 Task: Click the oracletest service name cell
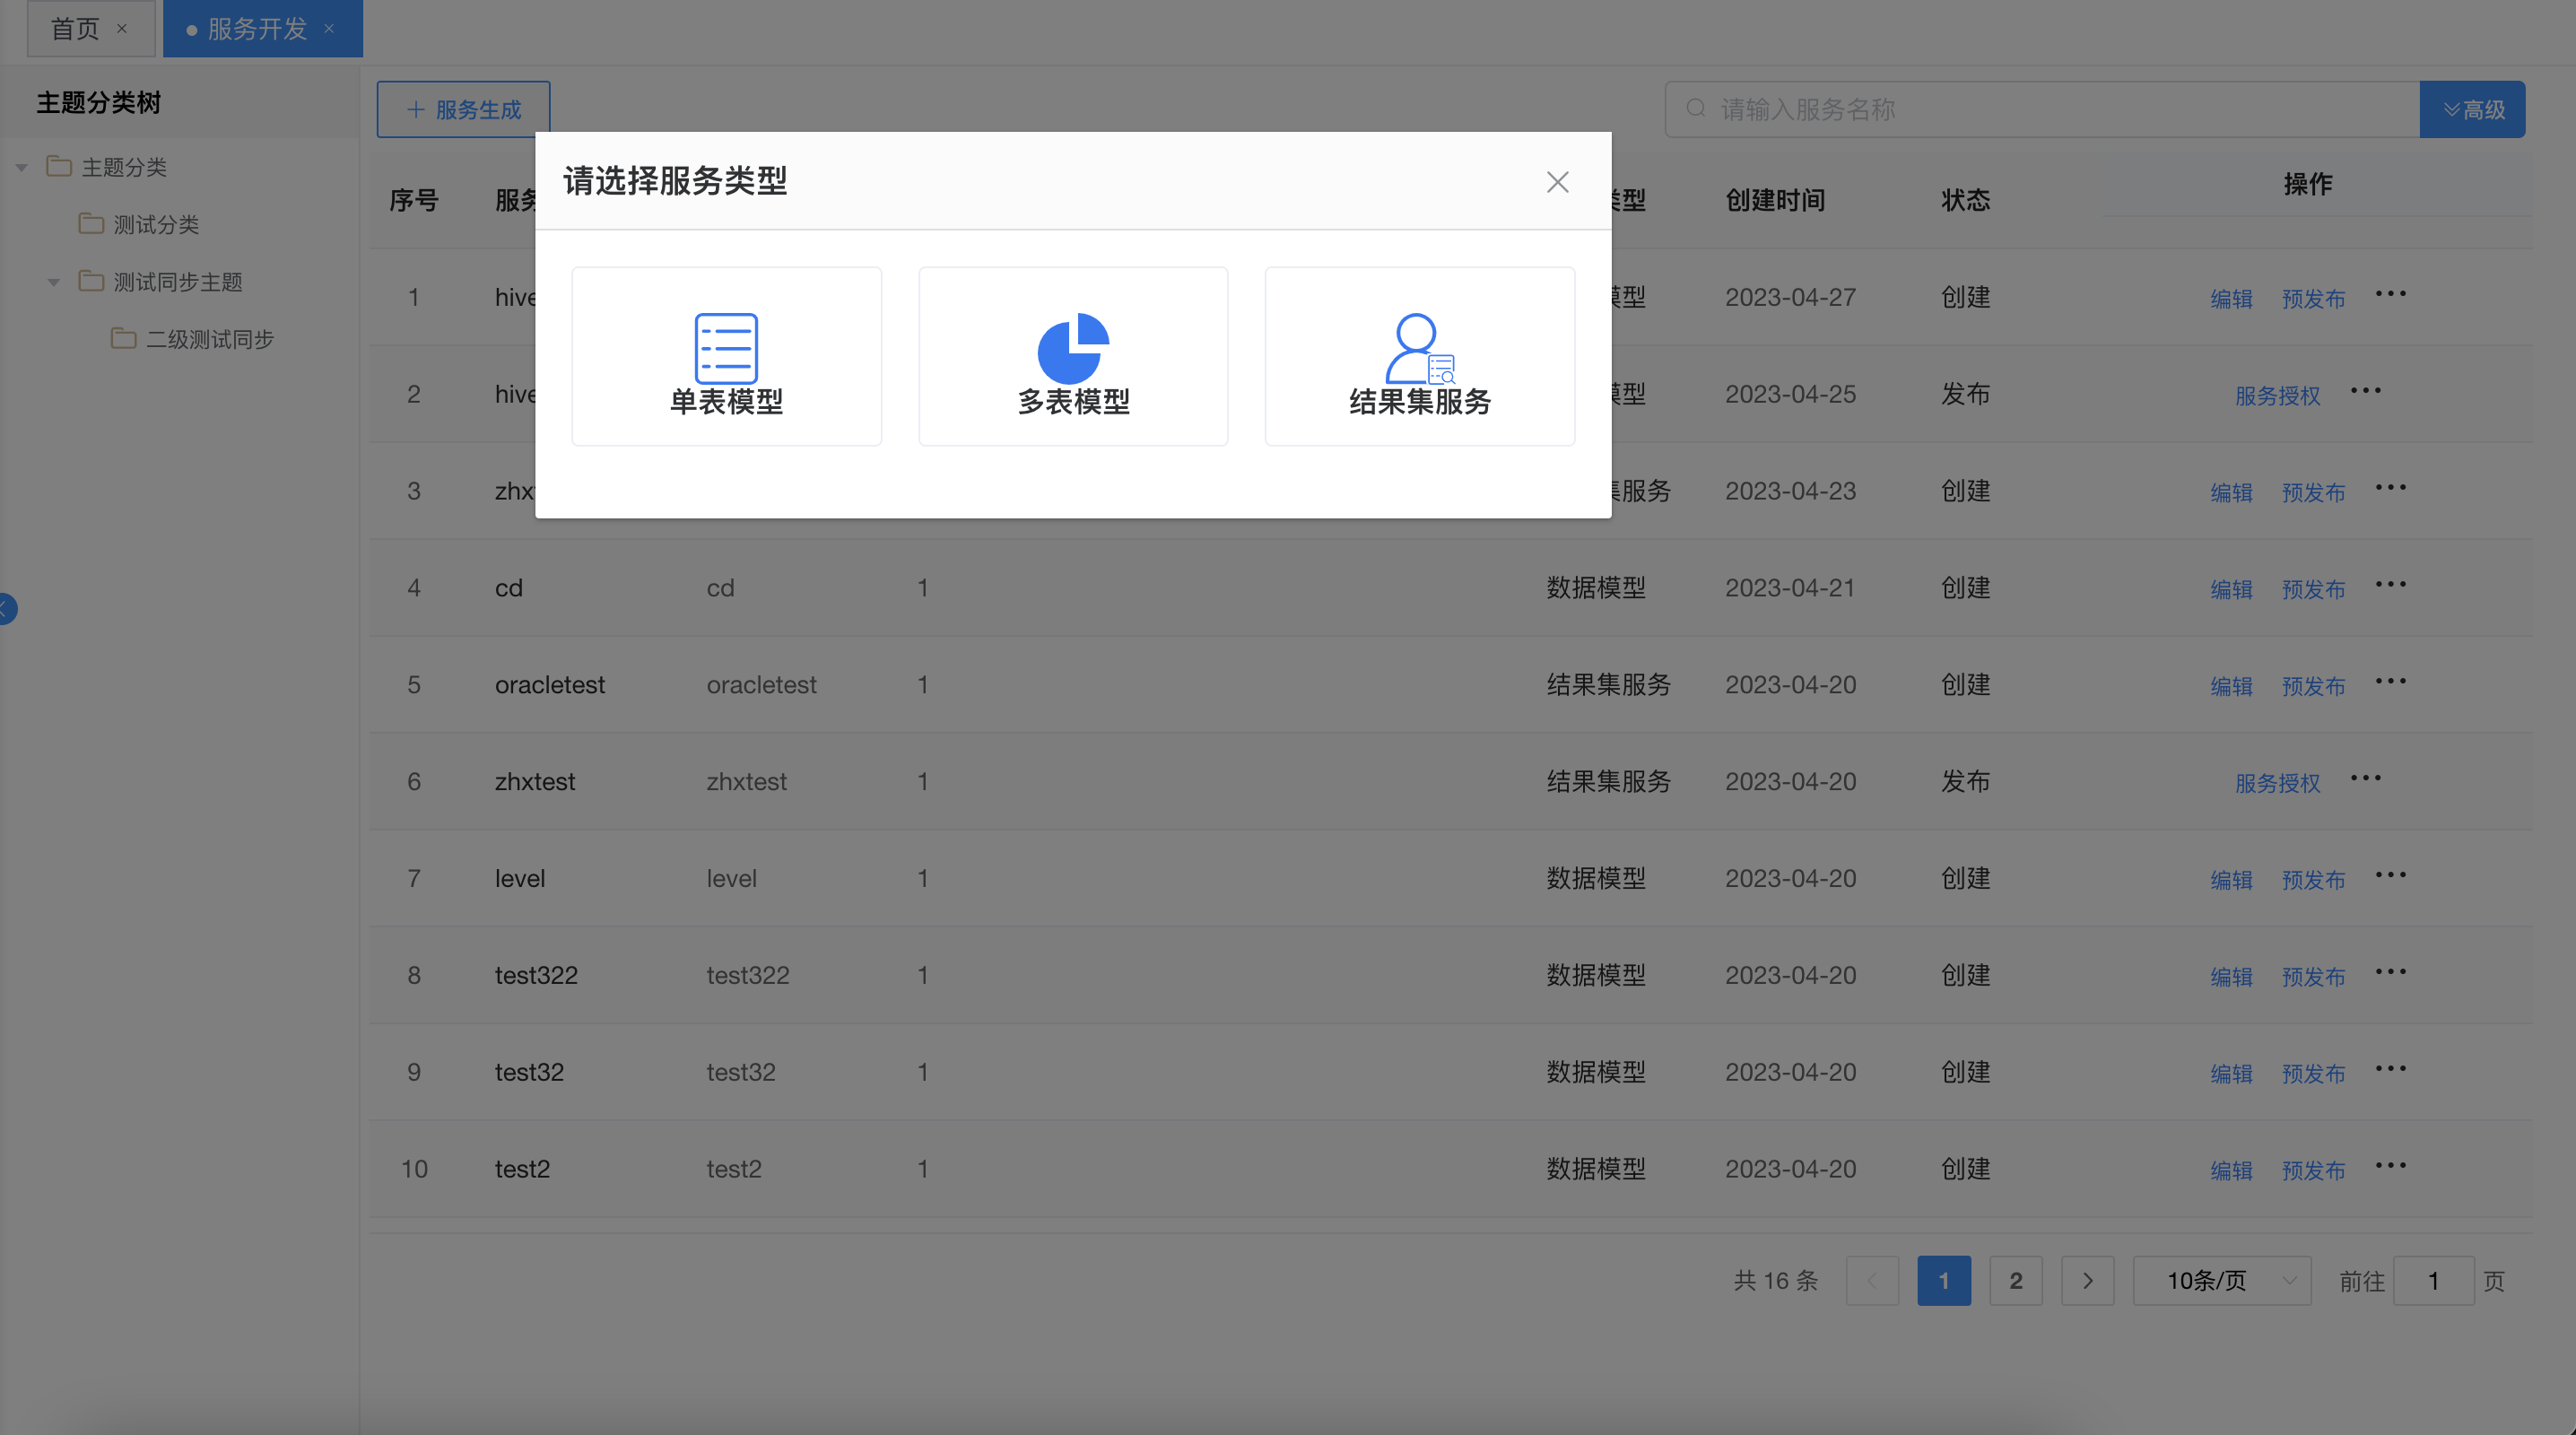[x=550, y=684]
